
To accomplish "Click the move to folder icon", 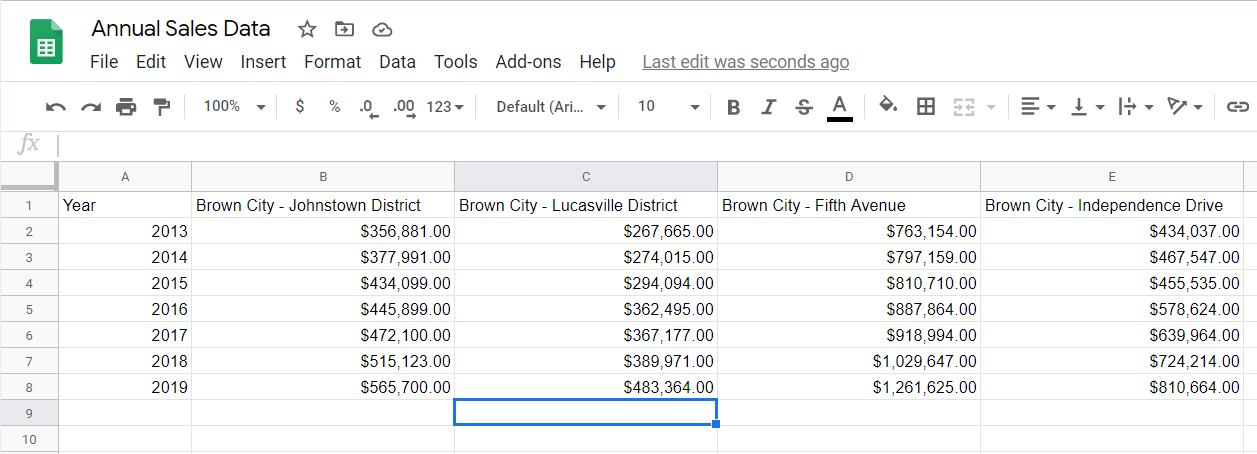I will [x=344, y=29].
